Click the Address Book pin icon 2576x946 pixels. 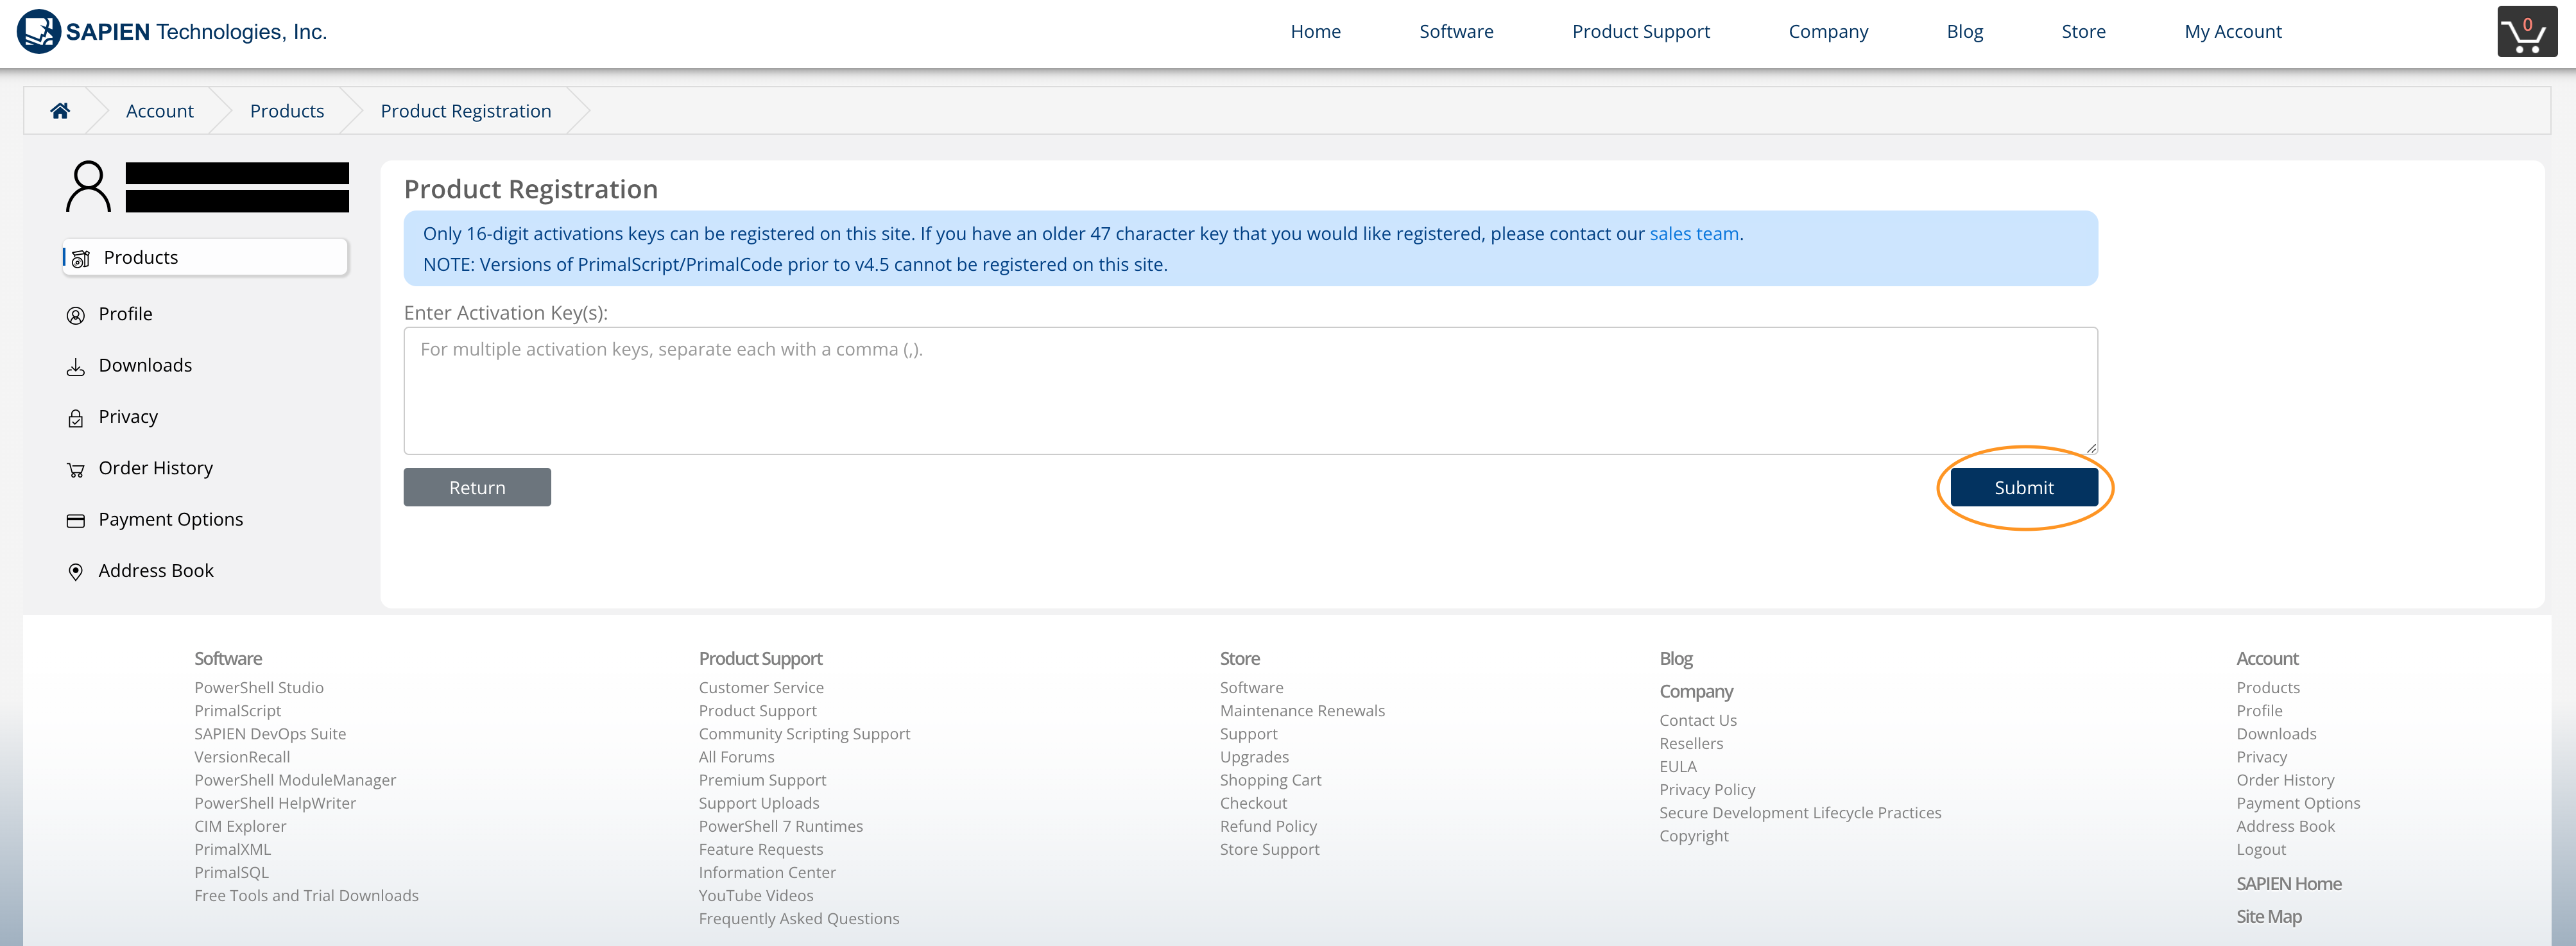tap(76, 572)
